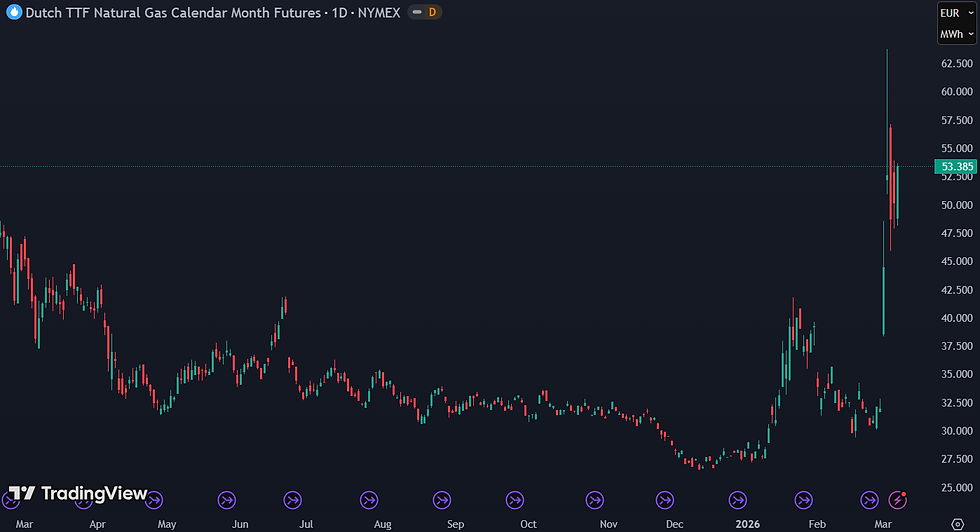Viewport: 980px width, 532px height.
Task: Click contract rollover icon beside May label
Action: (x=154, y=500)
